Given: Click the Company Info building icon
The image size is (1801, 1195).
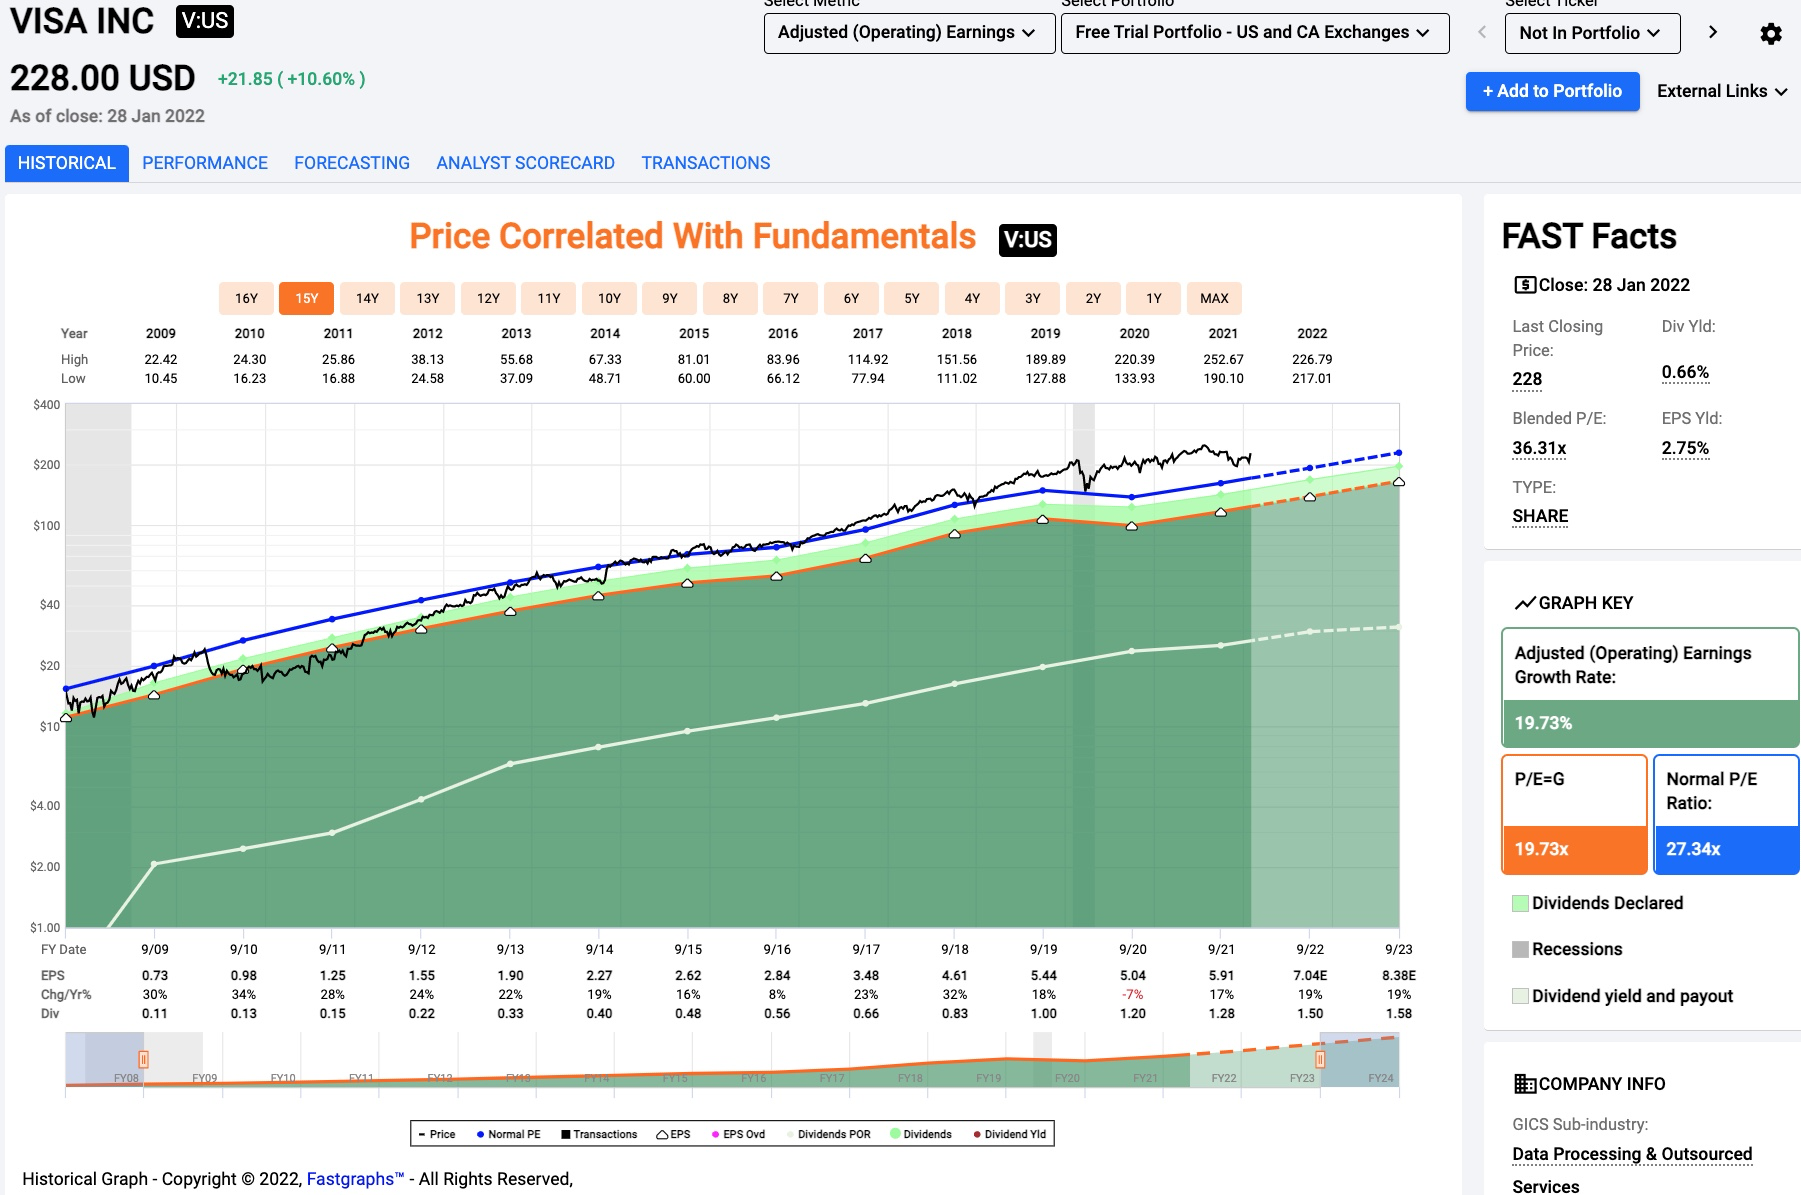Looking at the screenshot, I should tap(1524, 1084).
